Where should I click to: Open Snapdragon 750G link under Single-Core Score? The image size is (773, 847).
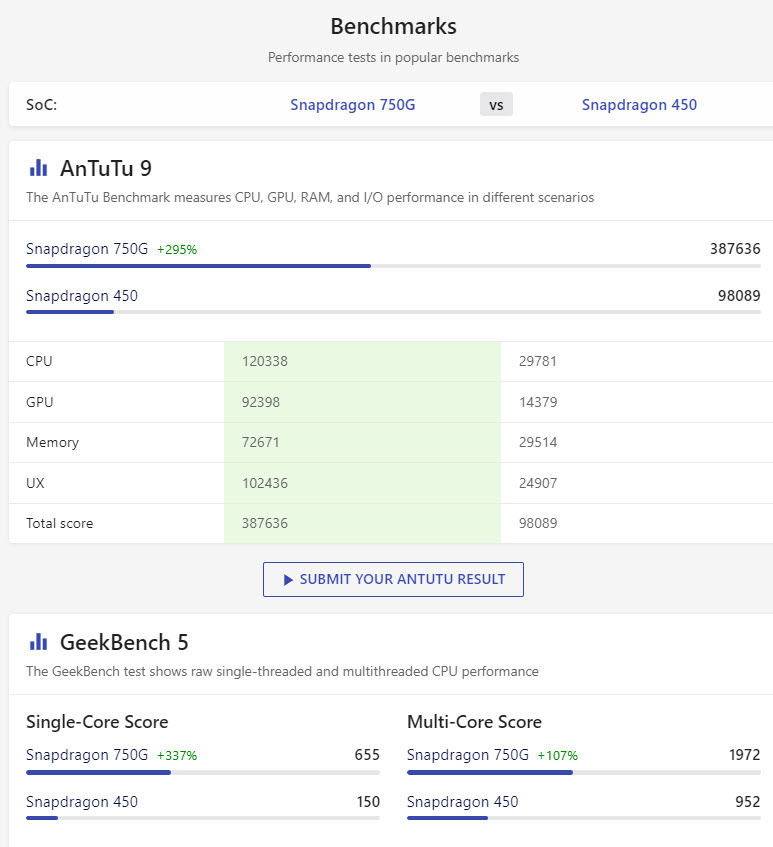click(87, 755)
